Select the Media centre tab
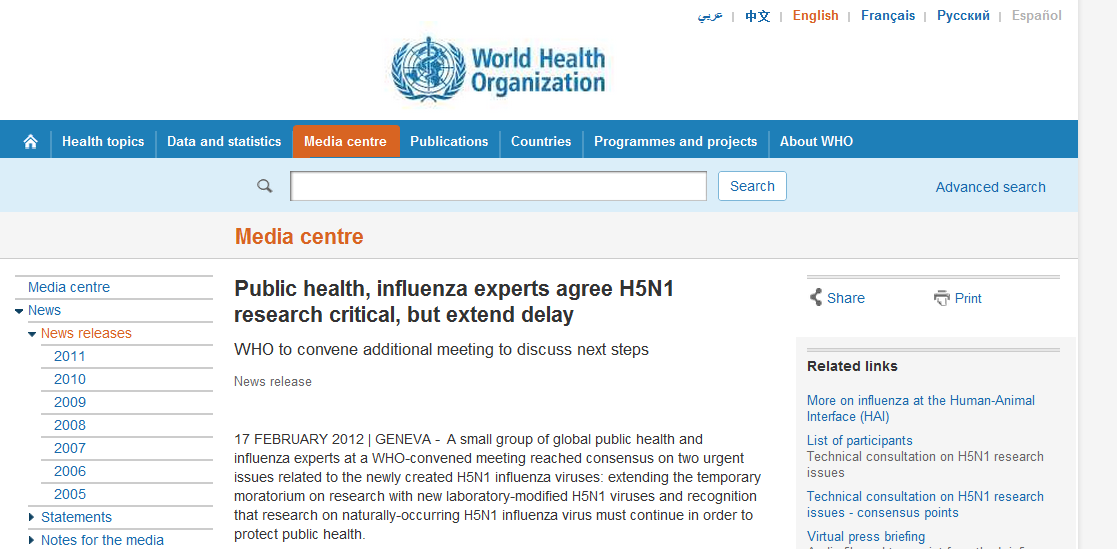This screenshot has height=549, width=1117. (346, 142)
